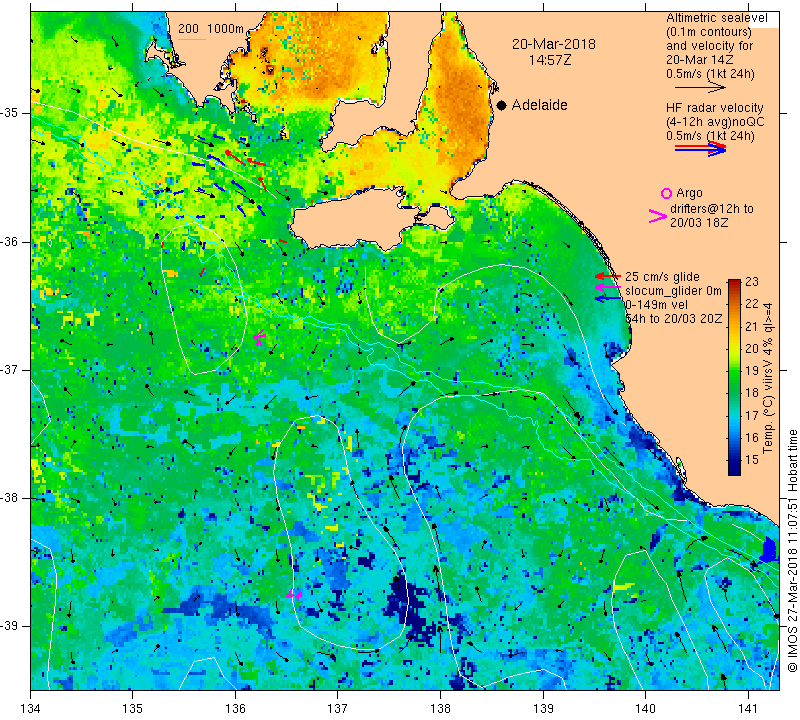Image resolution: width=800 pixels, height=720 pixels.
Task: Click the 'slocum_glider 0m' legend text
Action: coord(673,291)
